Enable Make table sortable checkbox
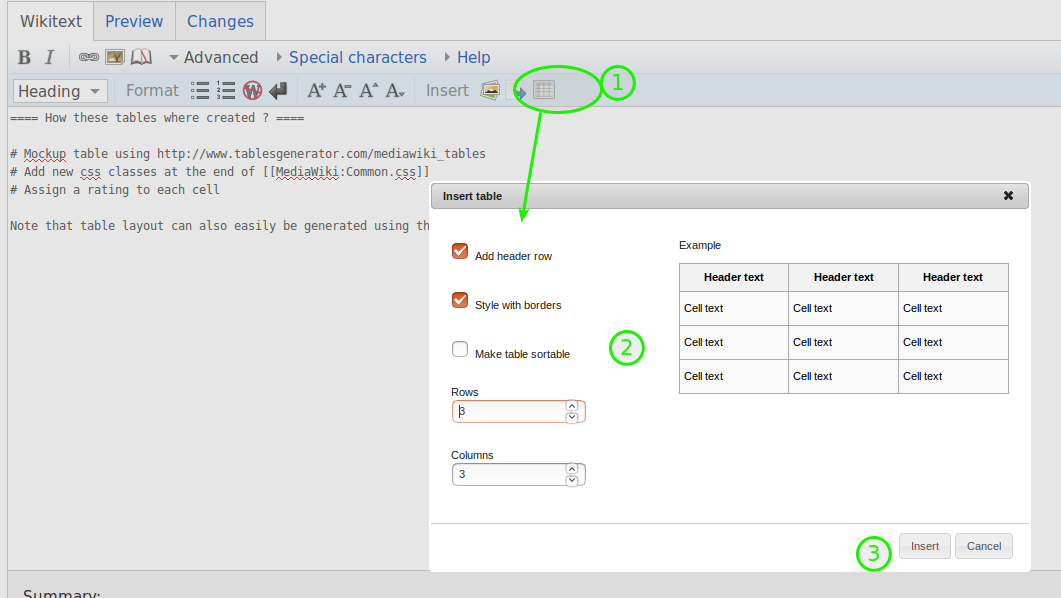Screen dimensions: 1061x598 click(460, 349)
